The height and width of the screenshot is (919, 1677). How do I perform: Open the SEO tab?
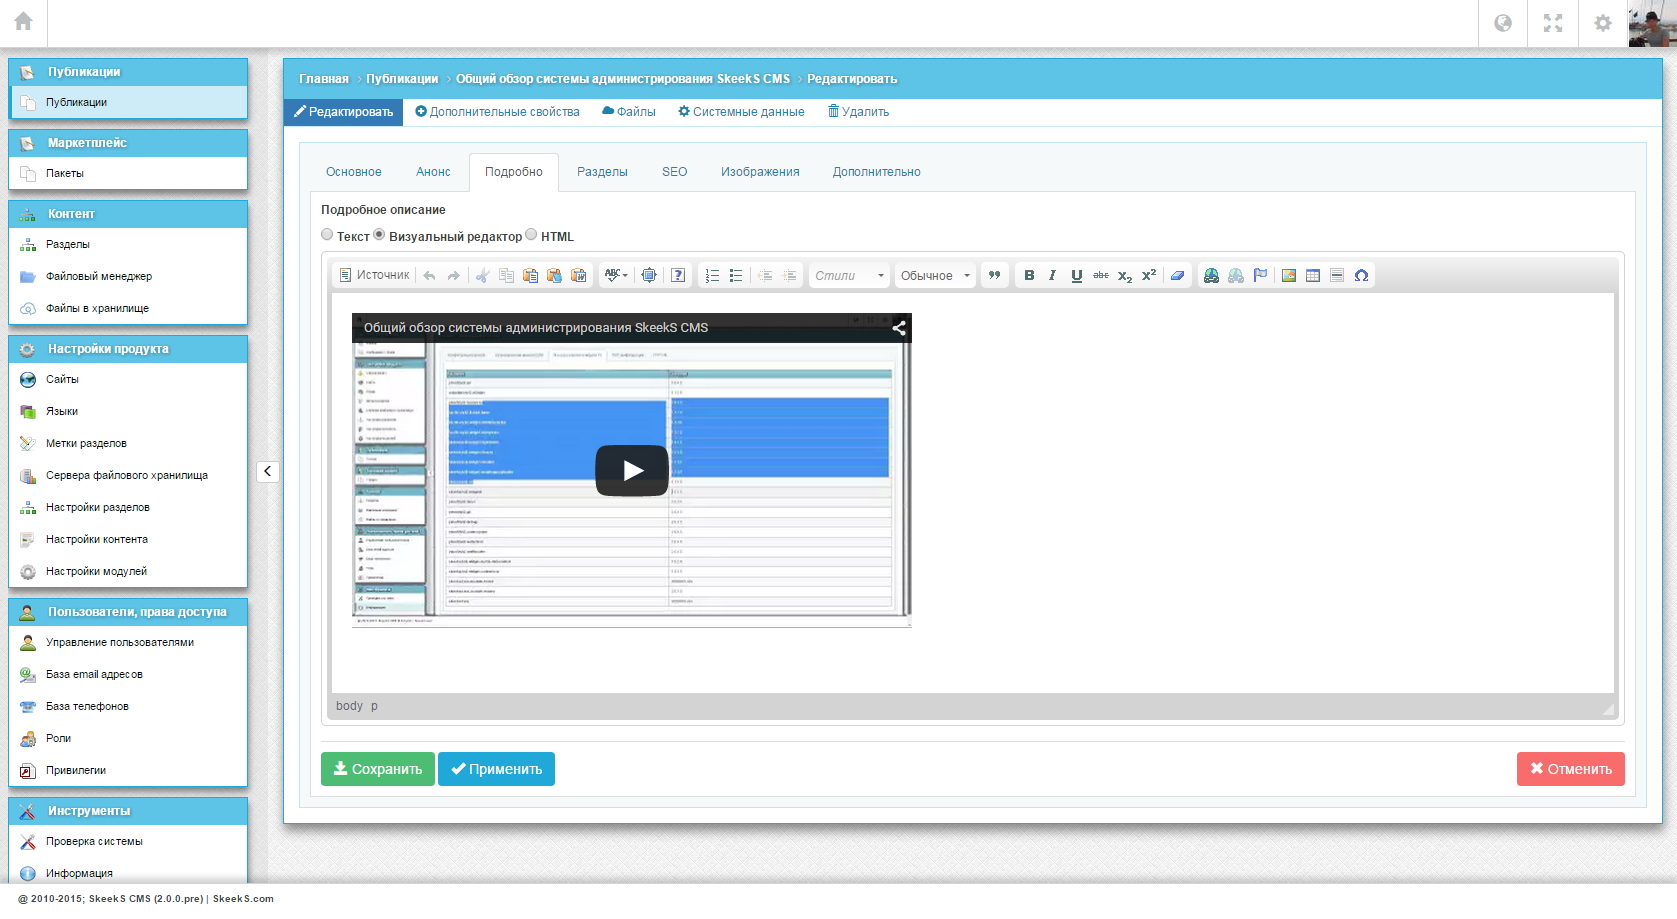[x=675, y=172]
